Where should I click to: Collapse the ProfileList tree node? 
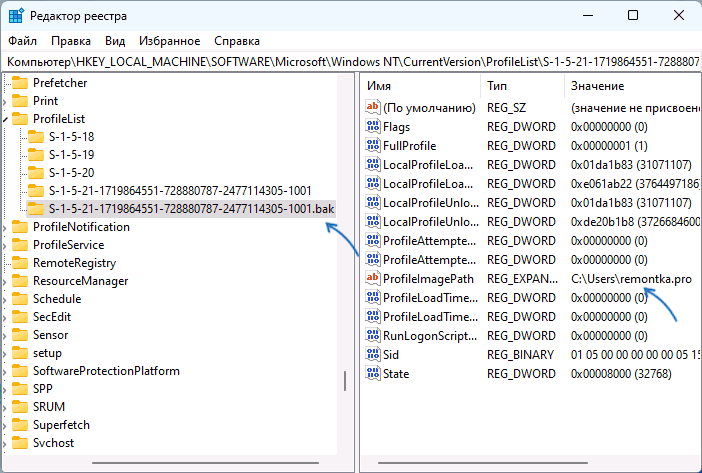point(8,119)
